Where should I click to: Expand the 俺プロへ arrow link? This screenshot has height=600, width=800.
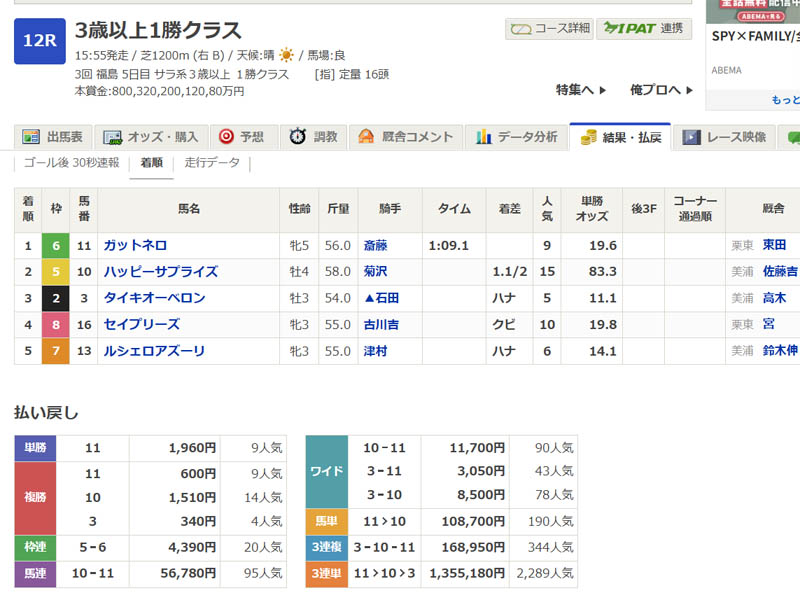661,90
